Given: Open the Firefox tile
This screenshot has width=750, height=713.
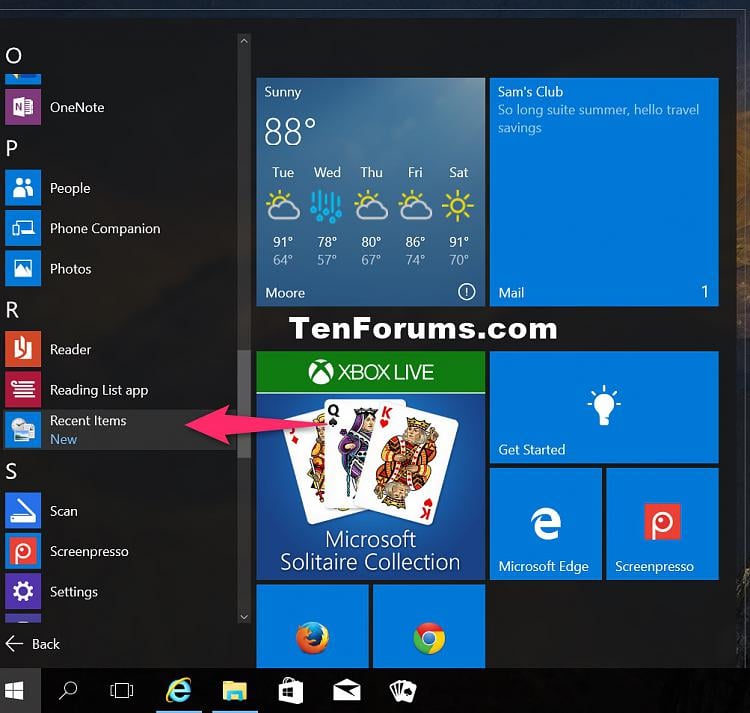Looking at the screenshot, I should coord(312,626).
